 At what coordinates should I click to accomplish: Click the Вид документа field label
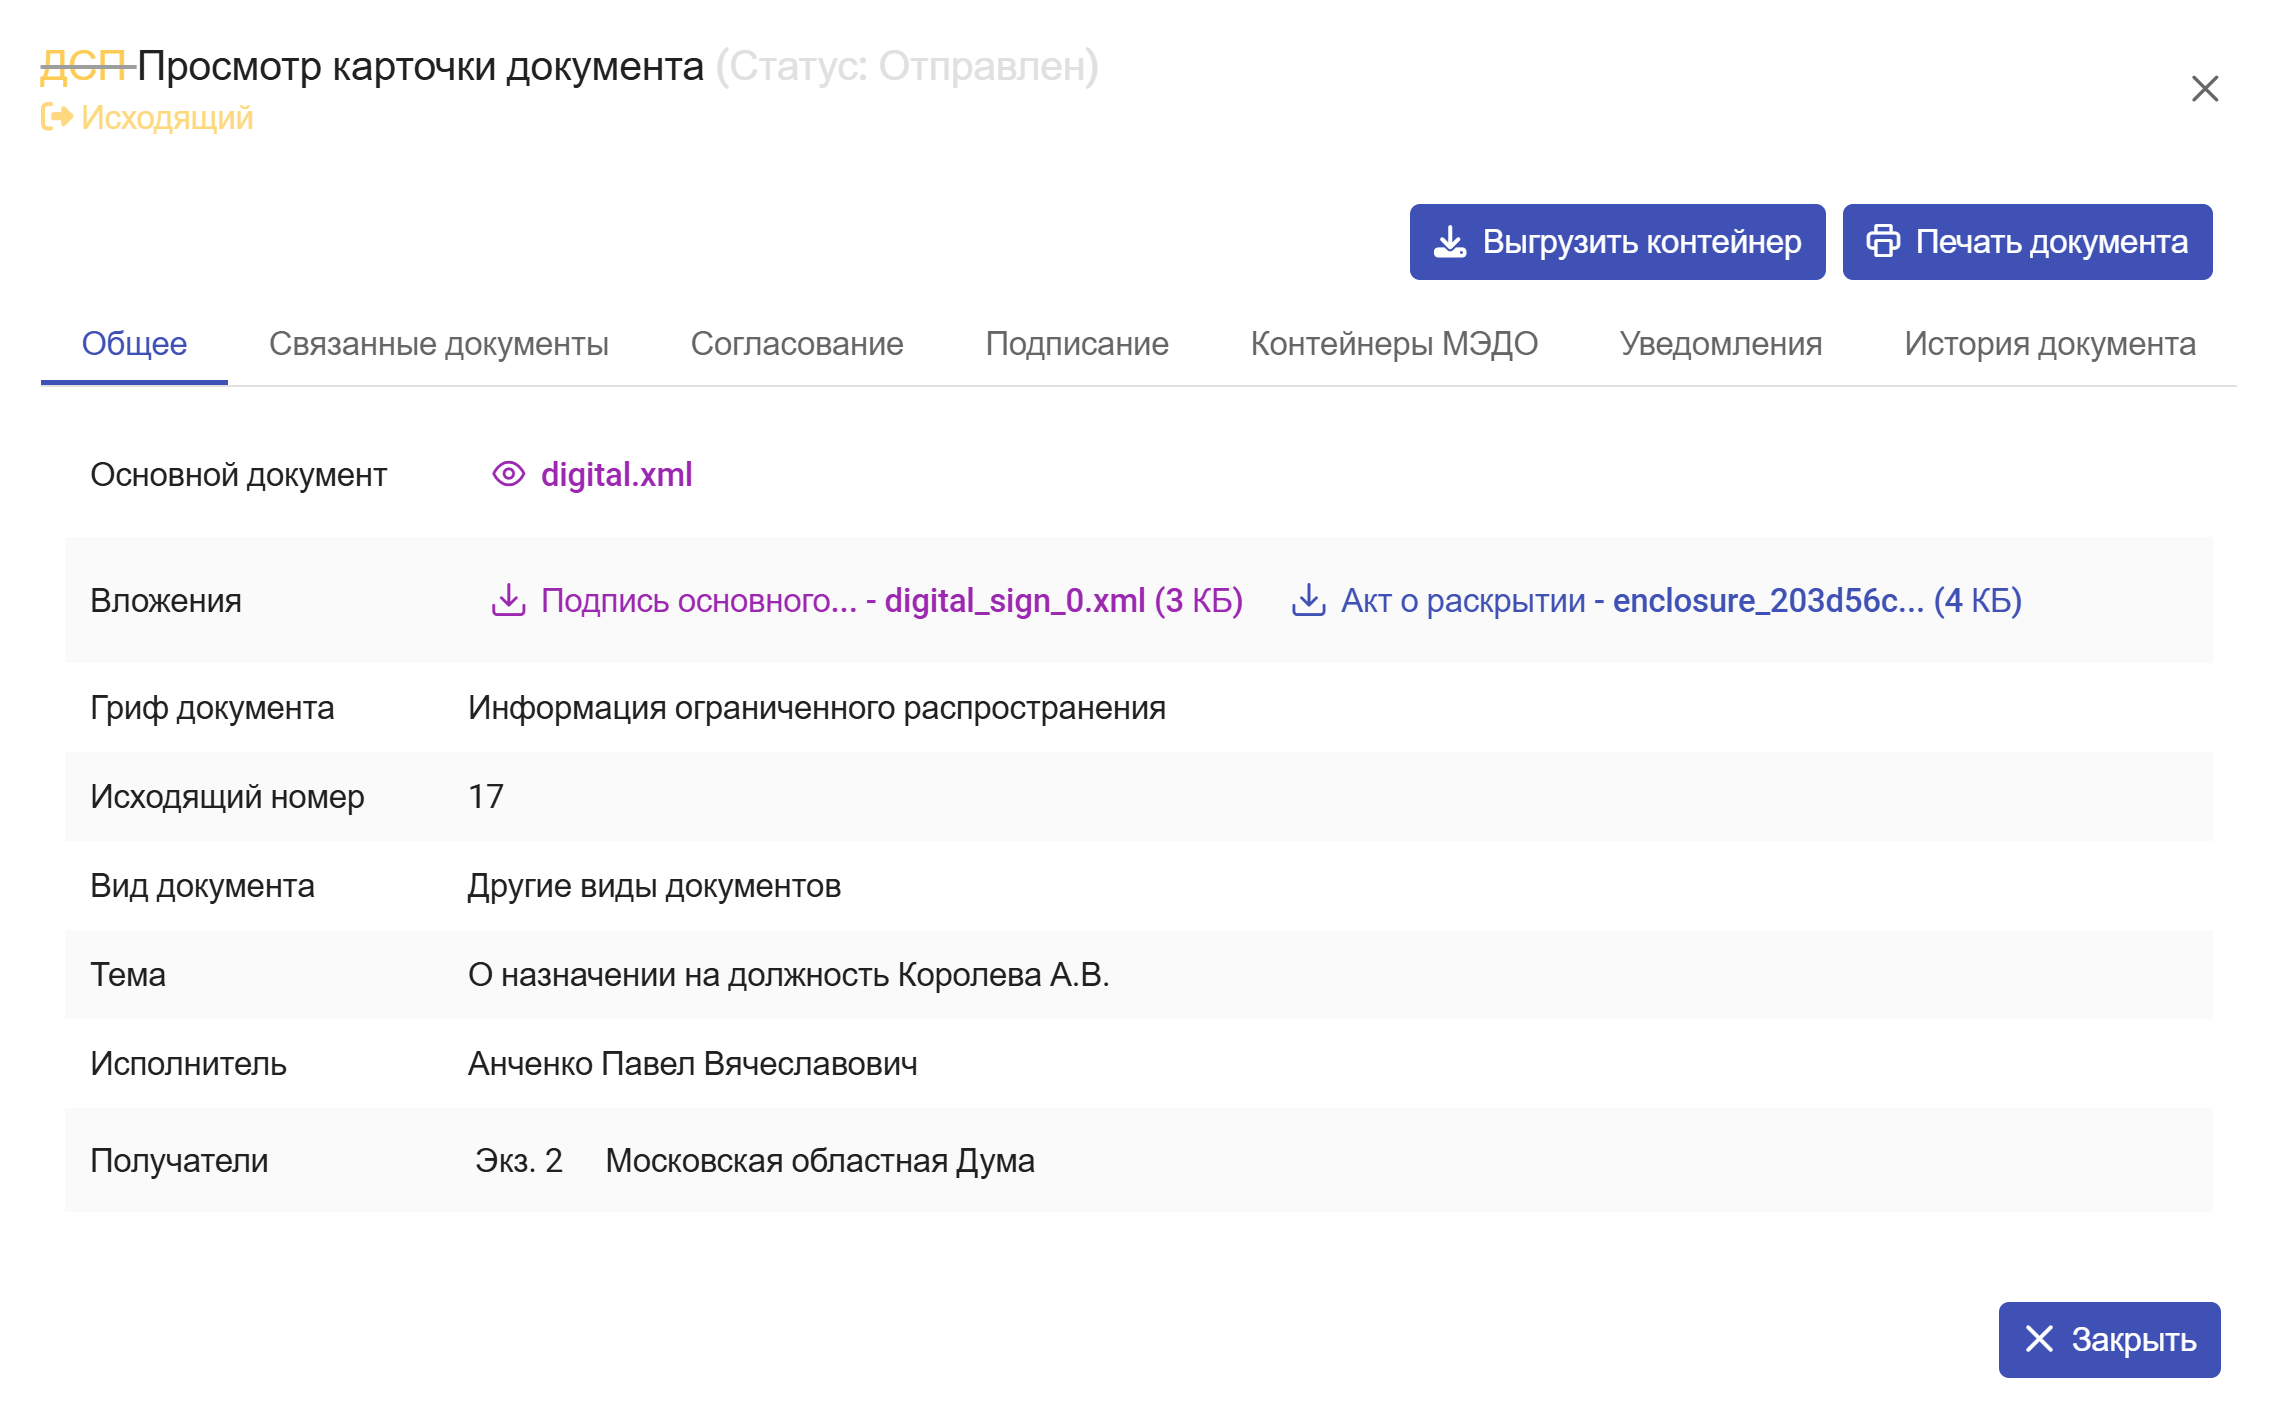point(202,886)
